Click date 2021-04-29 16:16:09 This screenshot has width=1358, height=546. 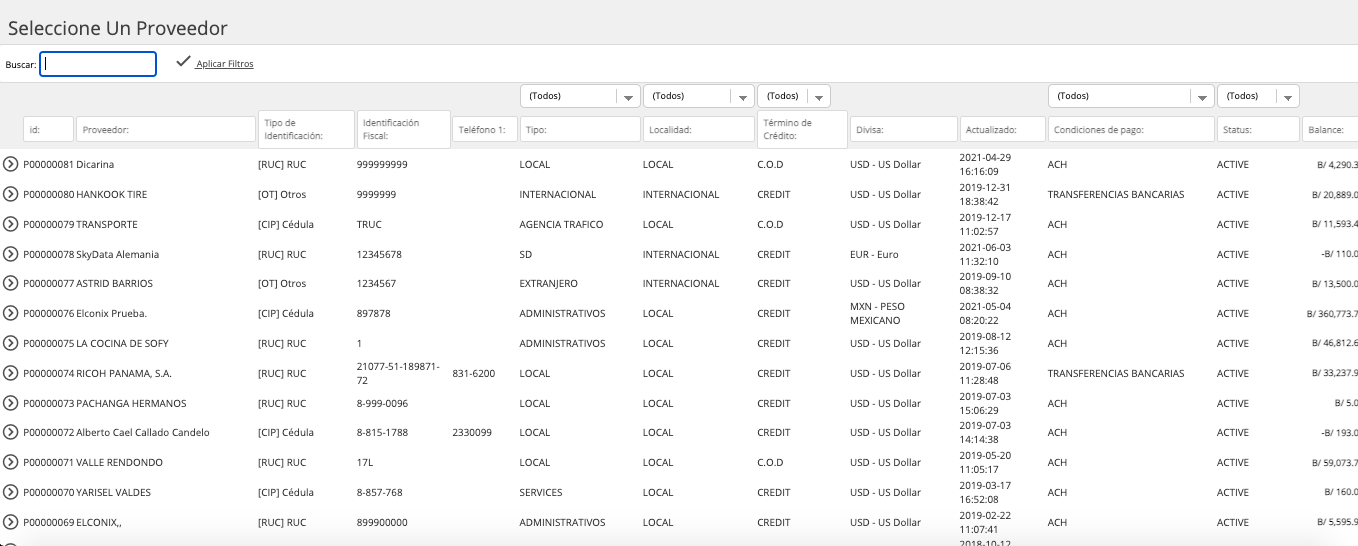pyautogui.click(x=985, y=164)
